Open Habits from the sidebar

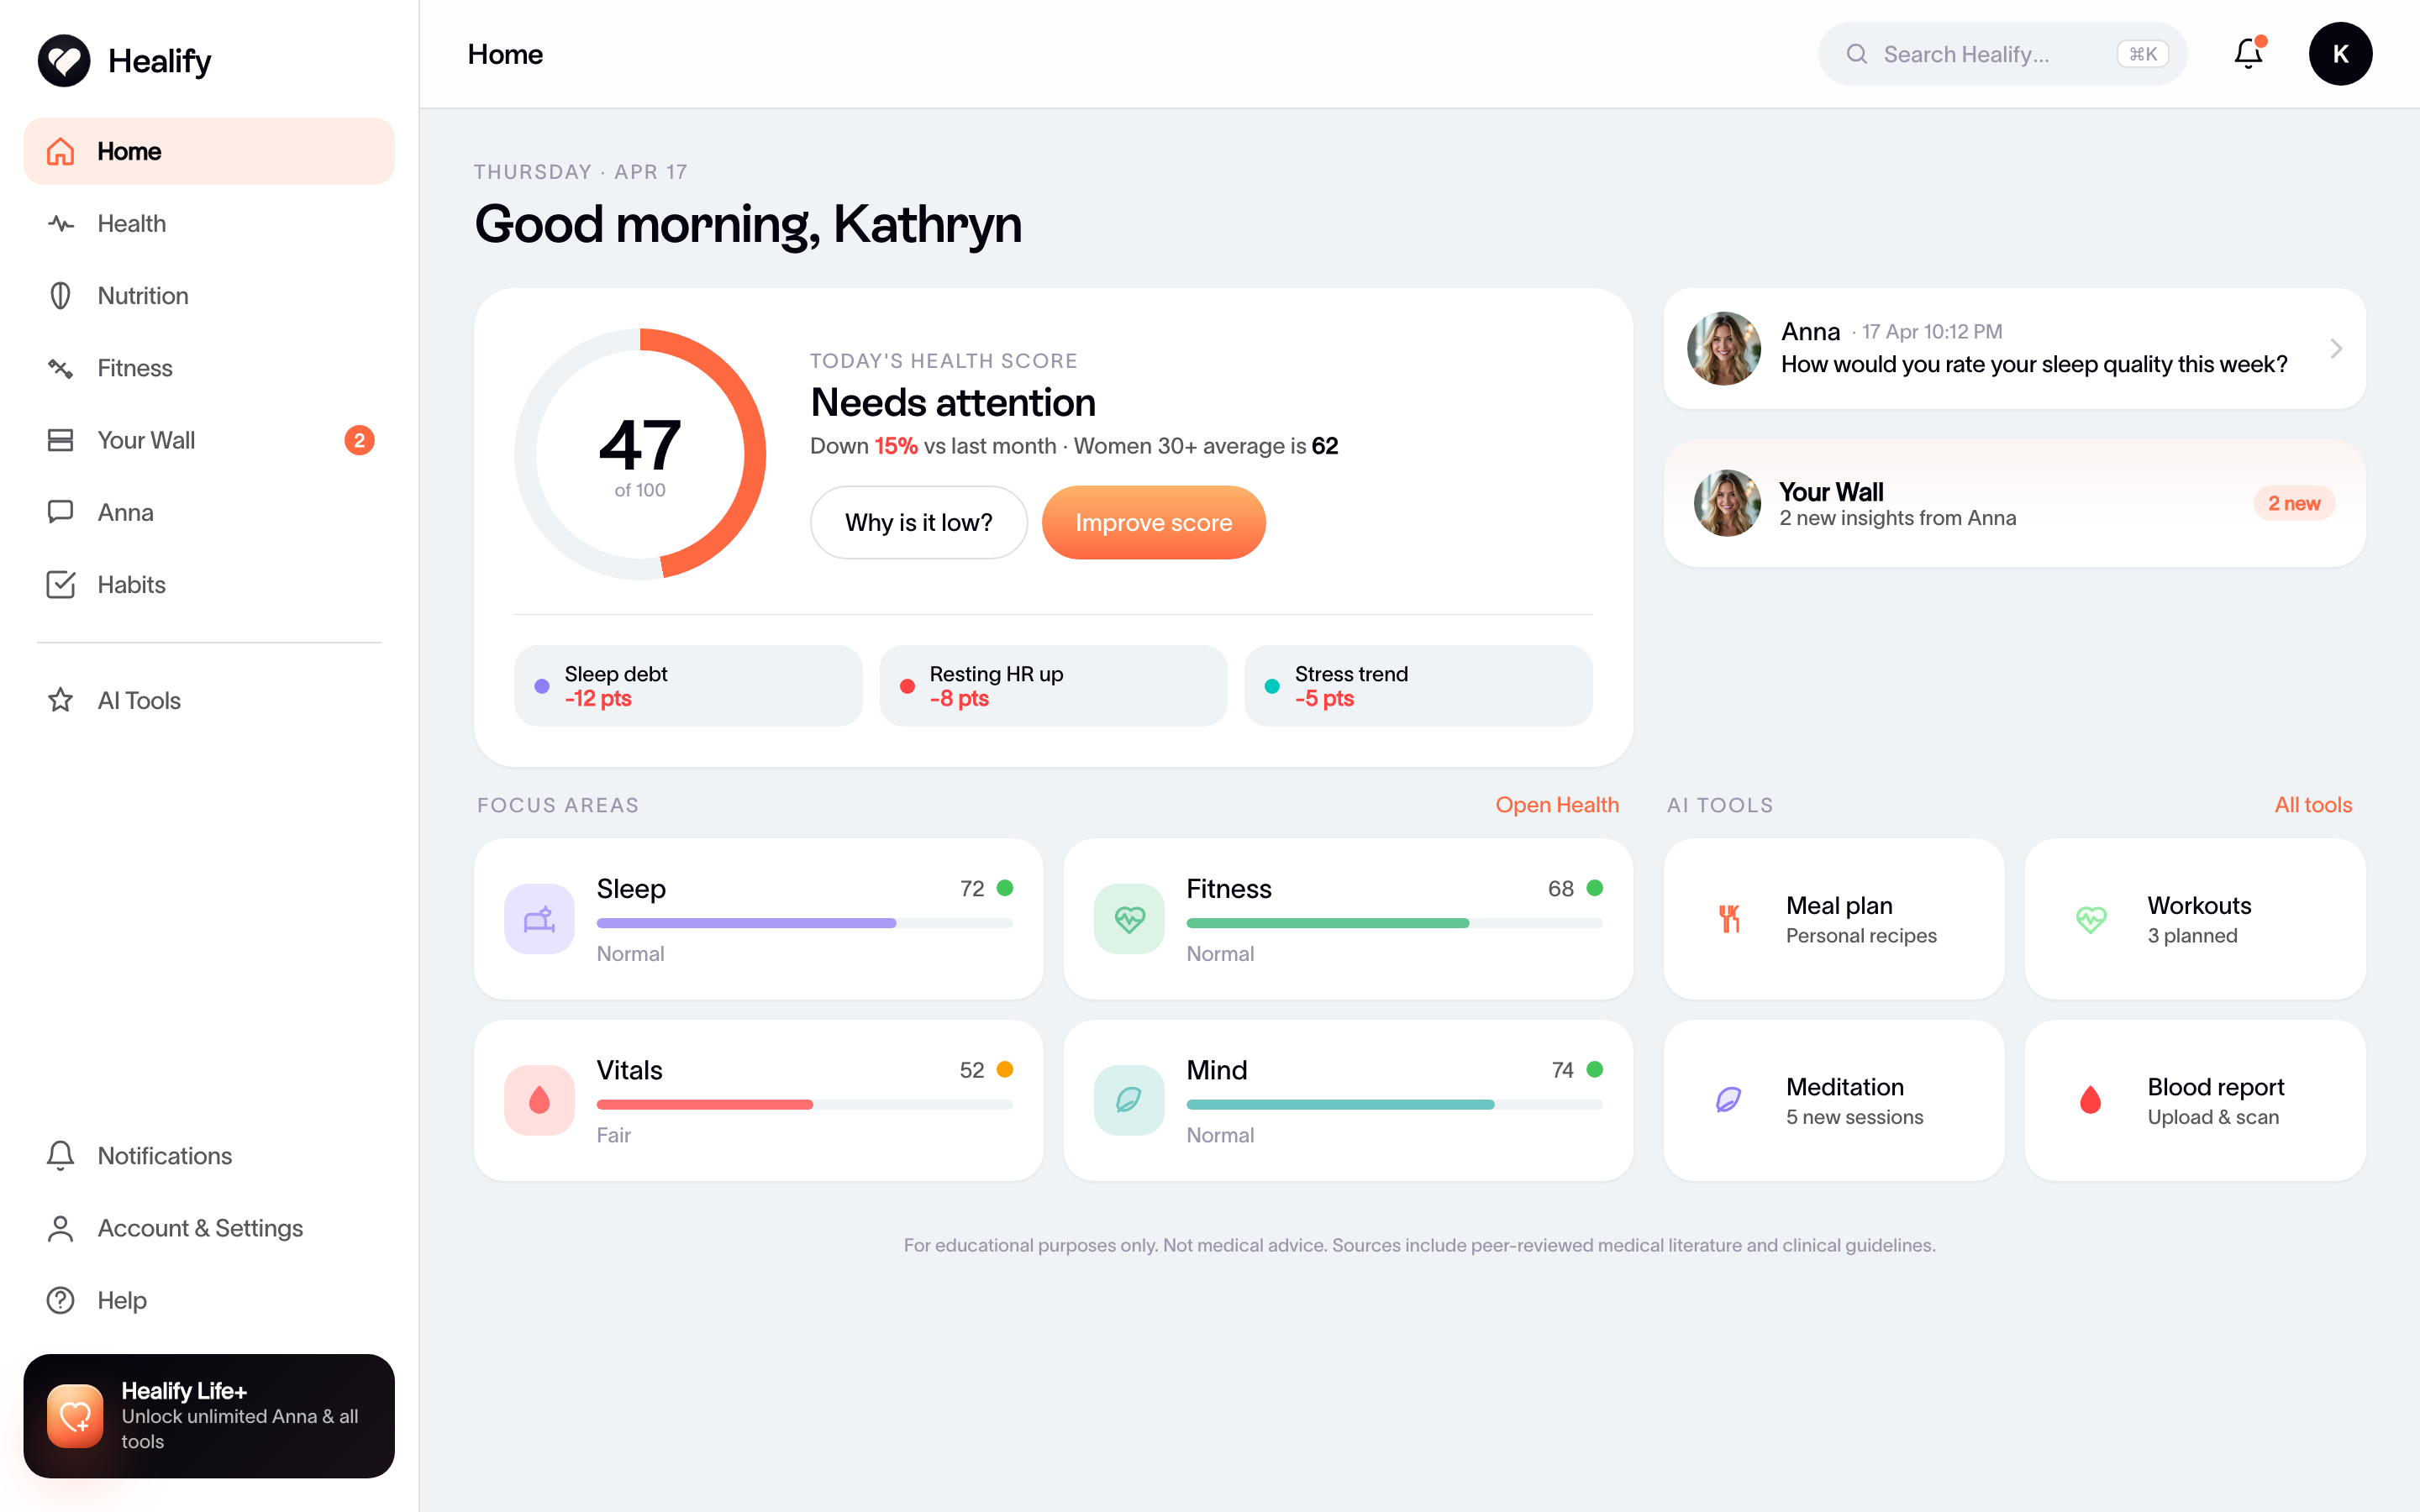click(x=209, y=584)
